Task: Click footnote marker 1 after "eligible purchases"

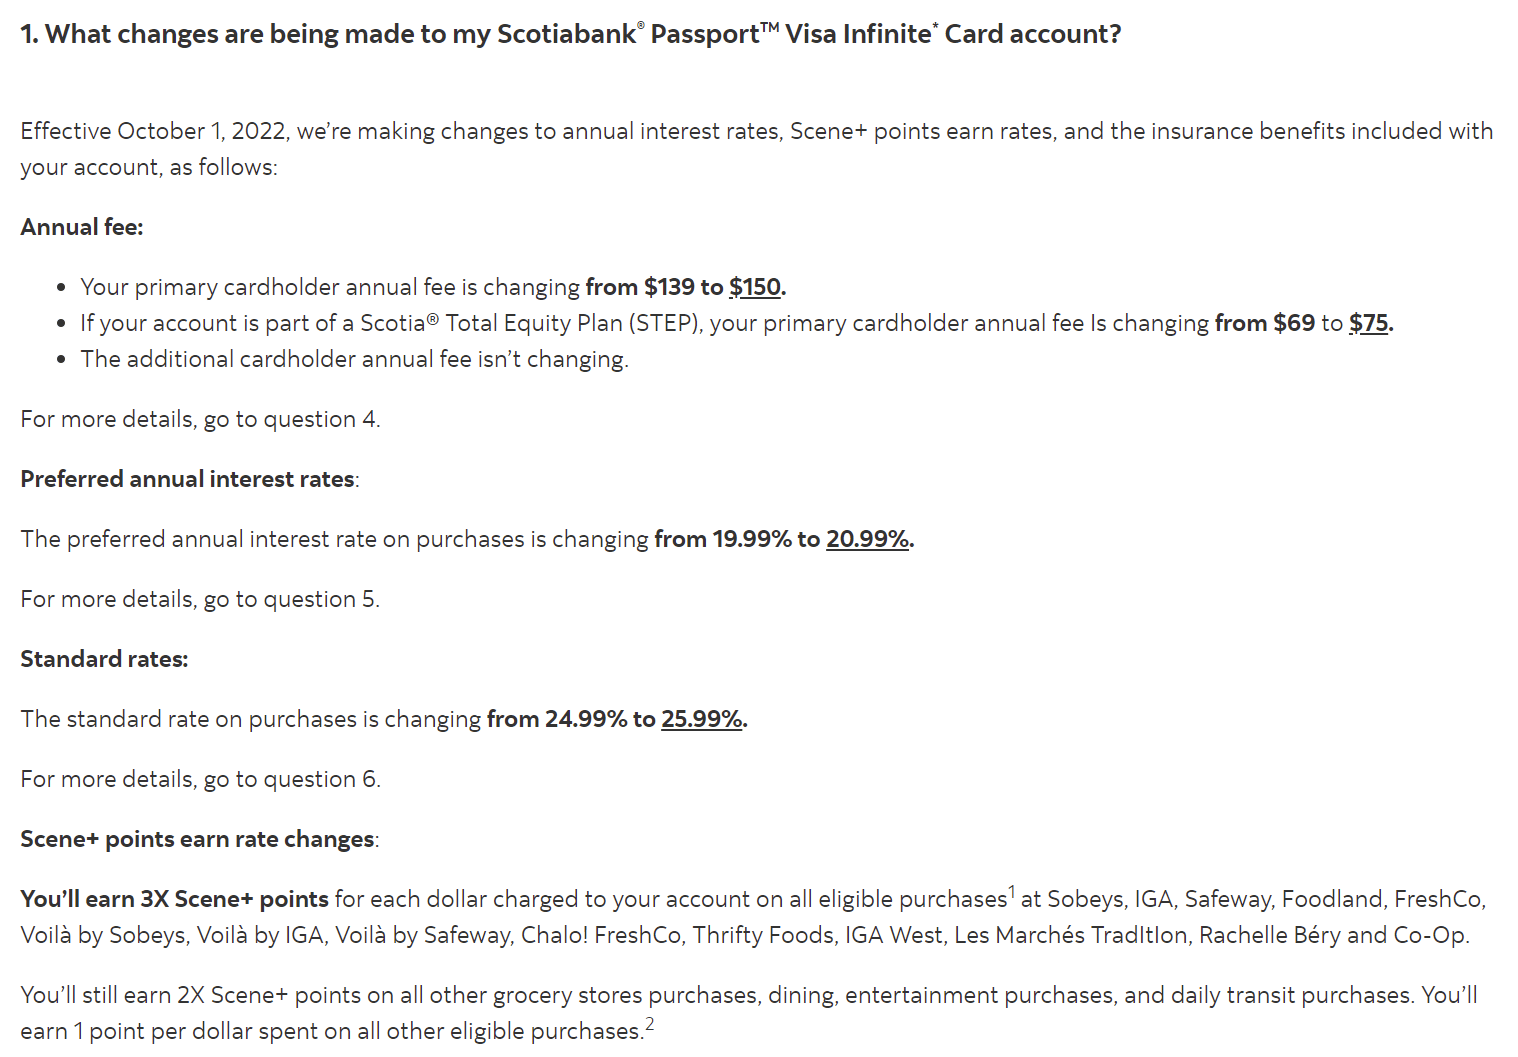Action: [x=1012, y=891]
